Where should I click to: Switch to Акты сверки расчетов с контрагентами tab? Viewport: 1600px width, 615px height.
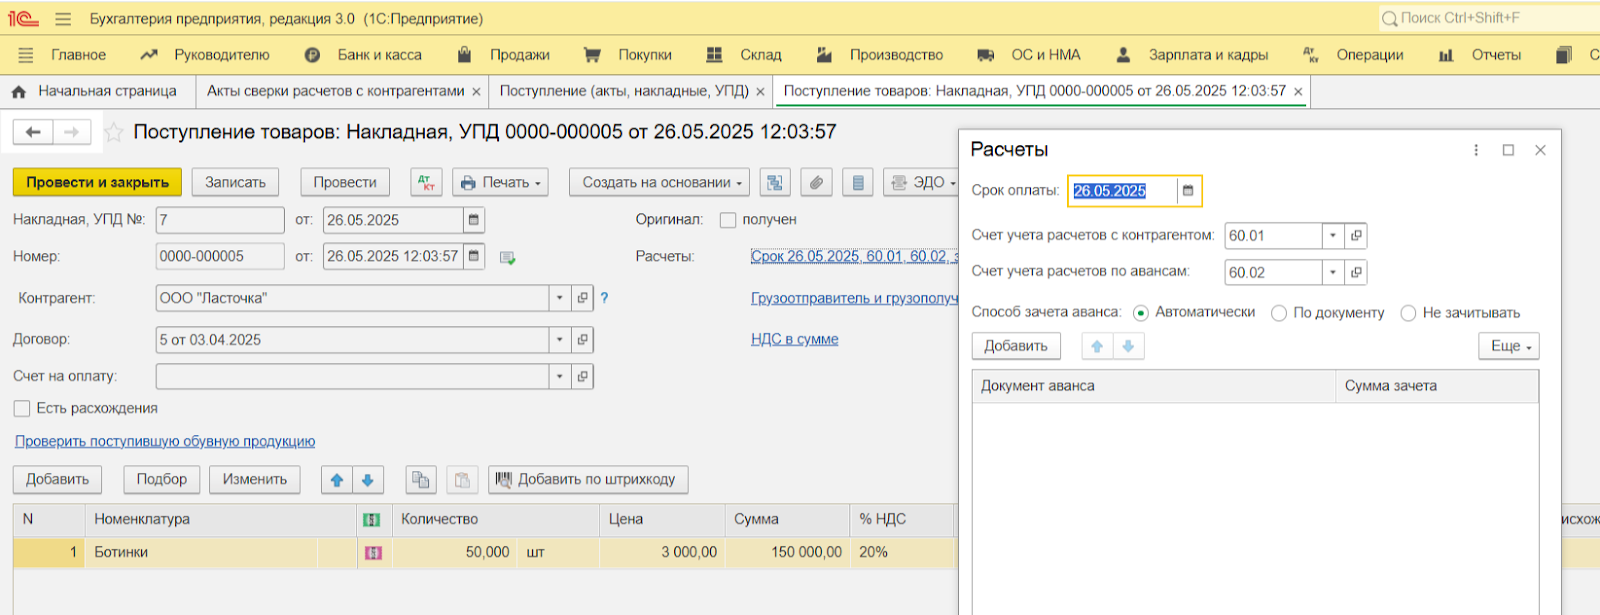[335, 91]
